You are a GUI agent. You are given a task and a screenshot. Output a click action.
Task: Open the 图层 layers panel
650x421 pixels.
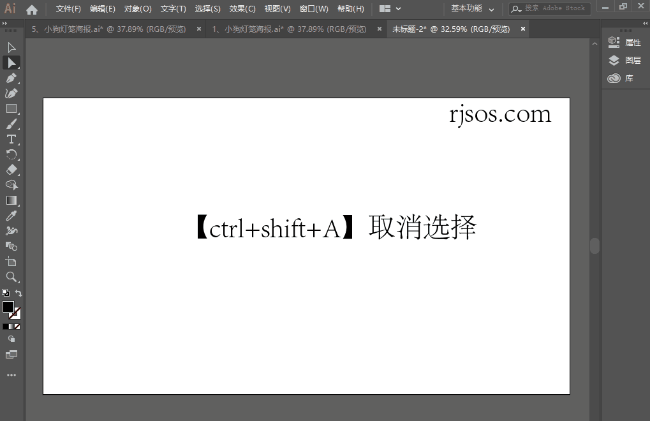624,60
